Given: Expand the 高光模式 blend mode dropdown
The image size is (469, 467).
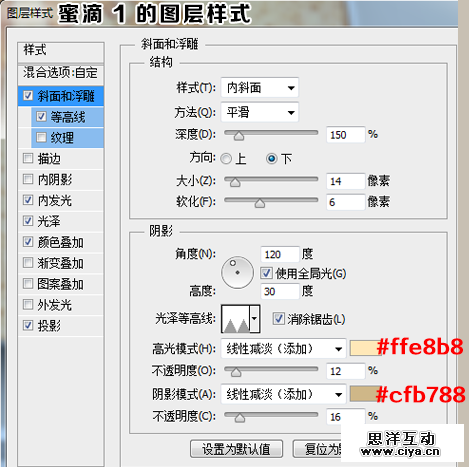Looking at the screenshot, I should 283,349.
